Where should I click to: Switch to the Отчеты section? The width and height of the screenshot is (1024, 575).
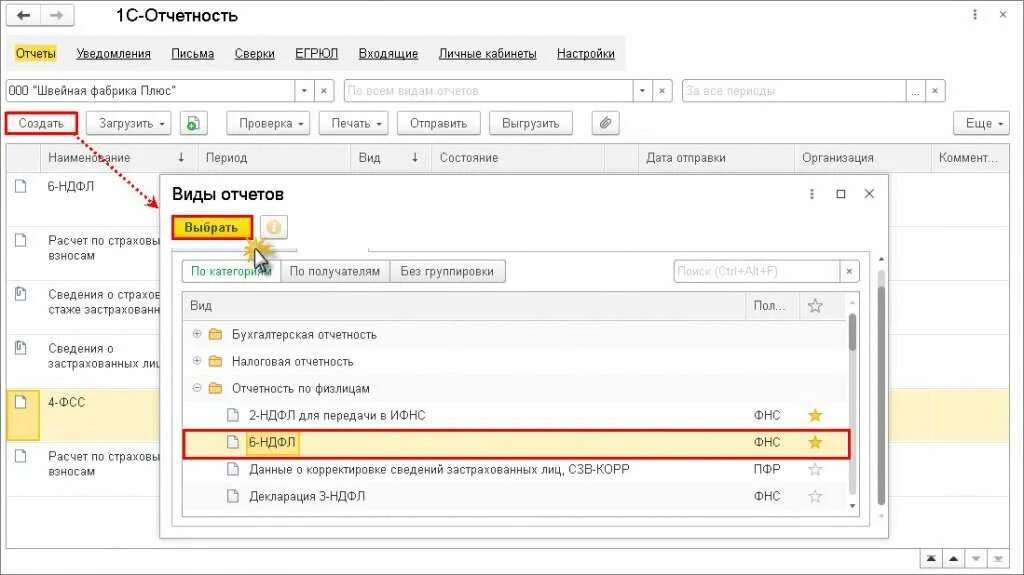tap(36, 54)
